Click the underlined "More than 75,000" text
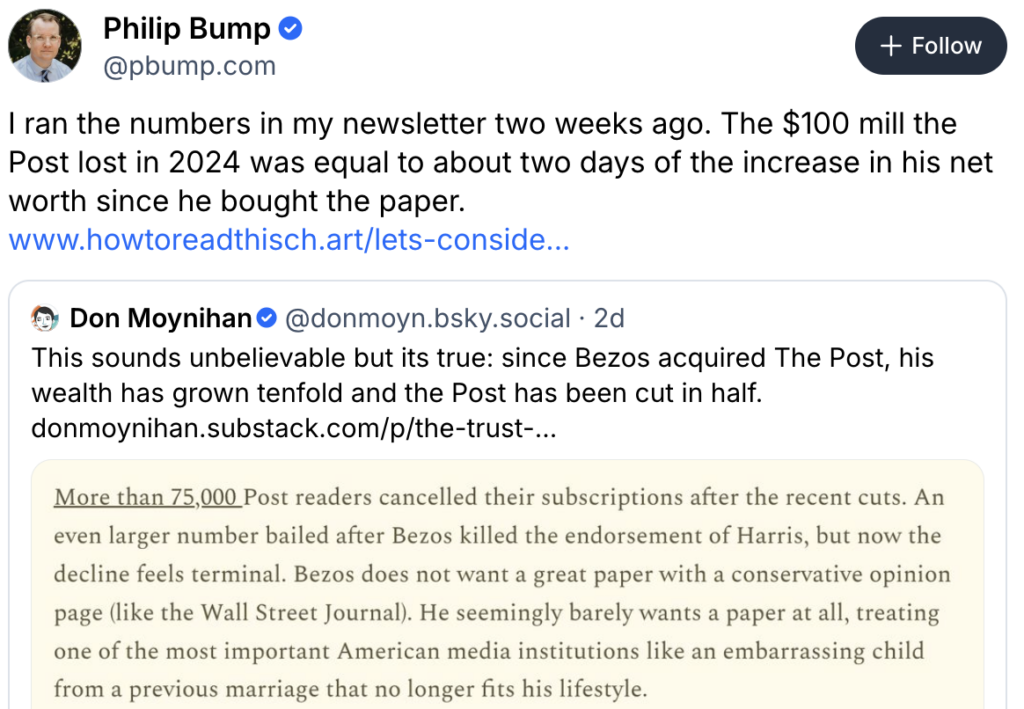The width and height of the screenshot is (1024, 709). [x=146, y=497]
